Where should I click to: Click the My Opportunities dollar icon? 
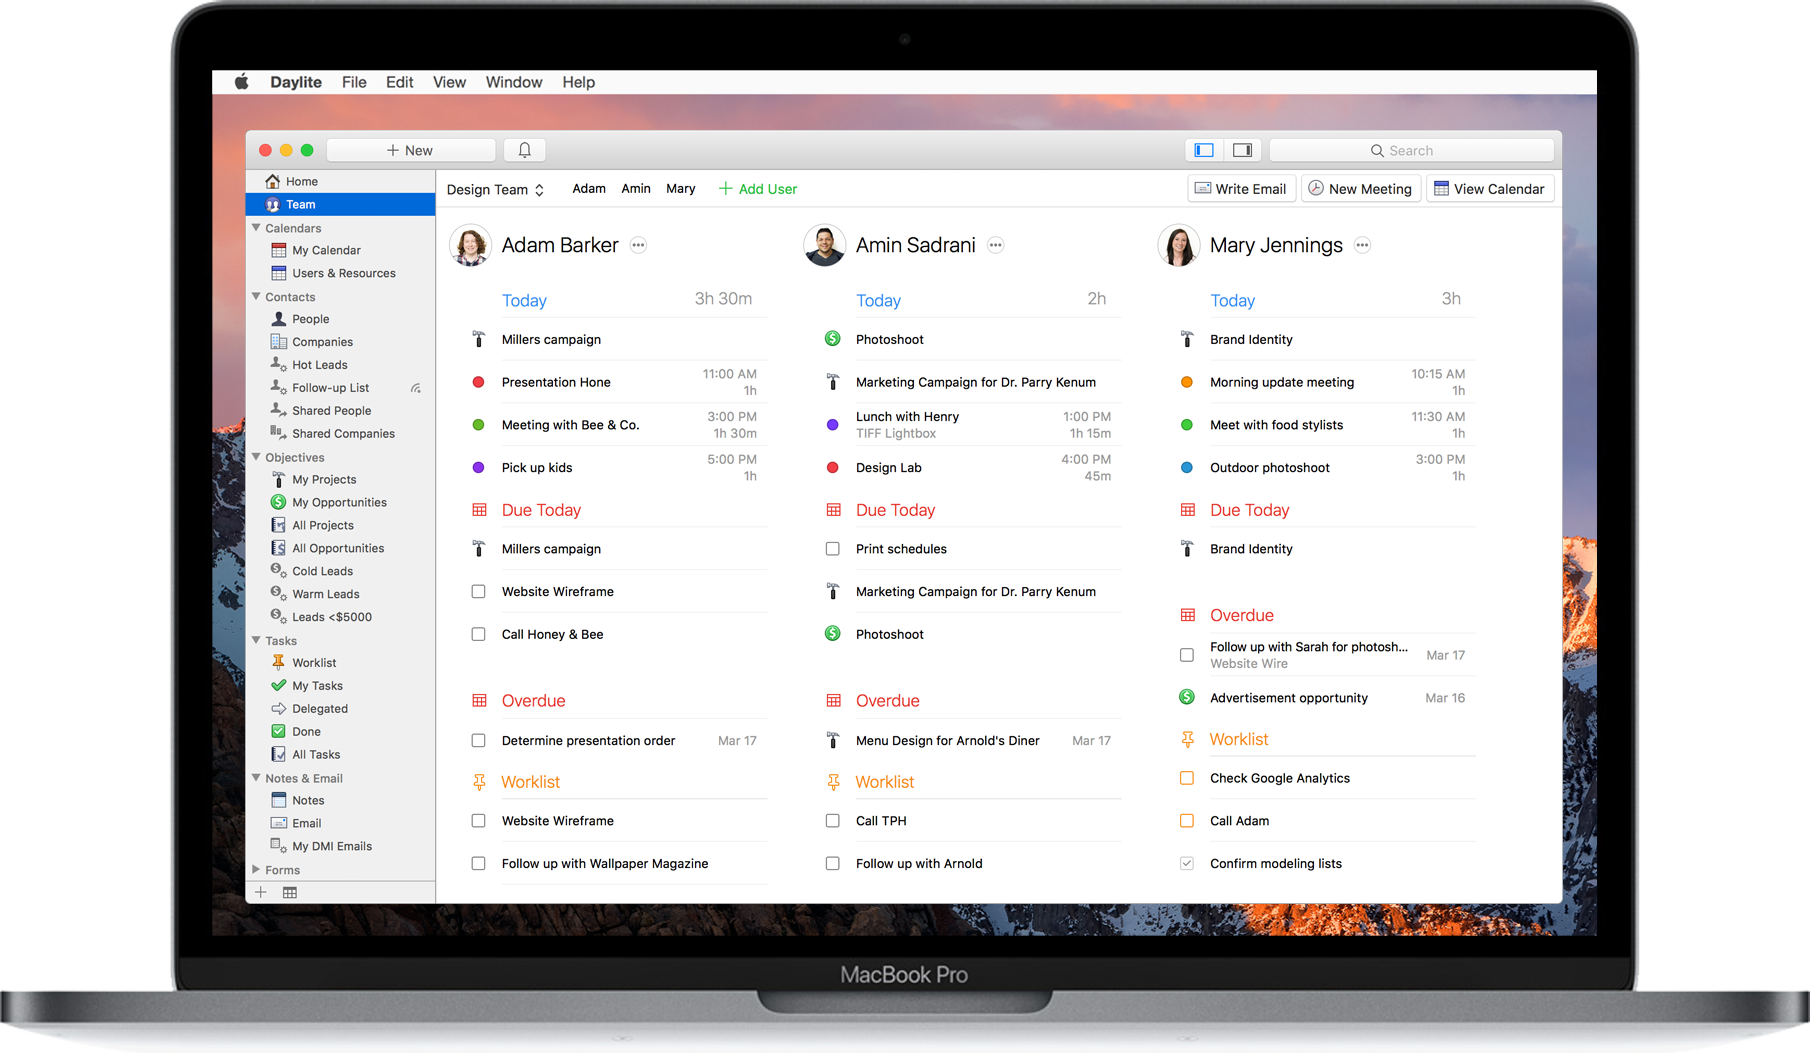coord(279,502)
